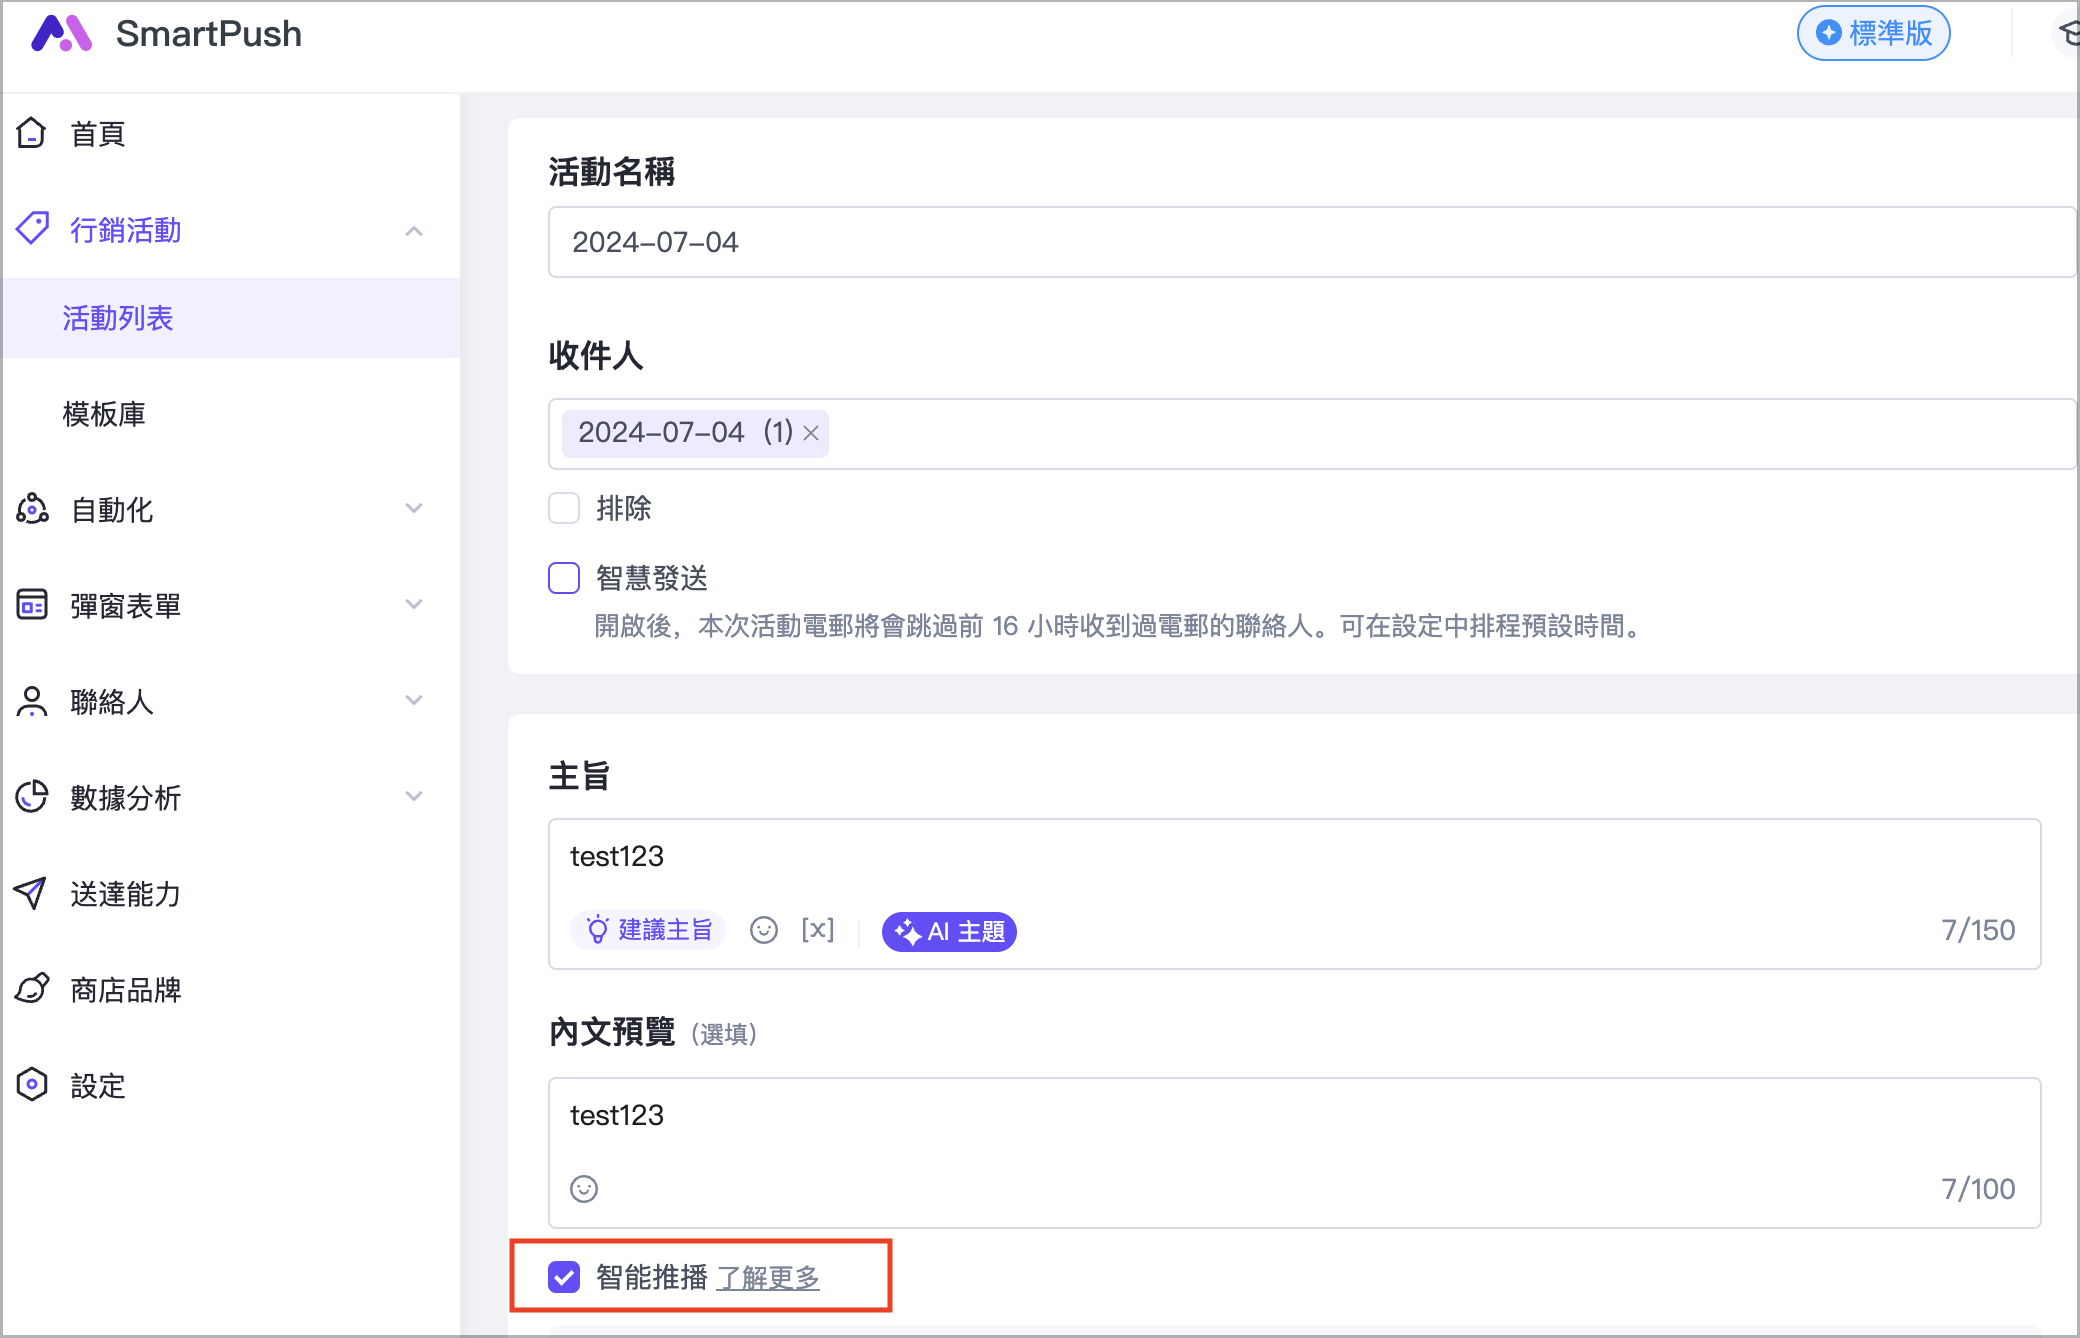The image size is (2080, 1338).
Task: Enable the 排除 checkbox
Action: (x=564, y=508)
